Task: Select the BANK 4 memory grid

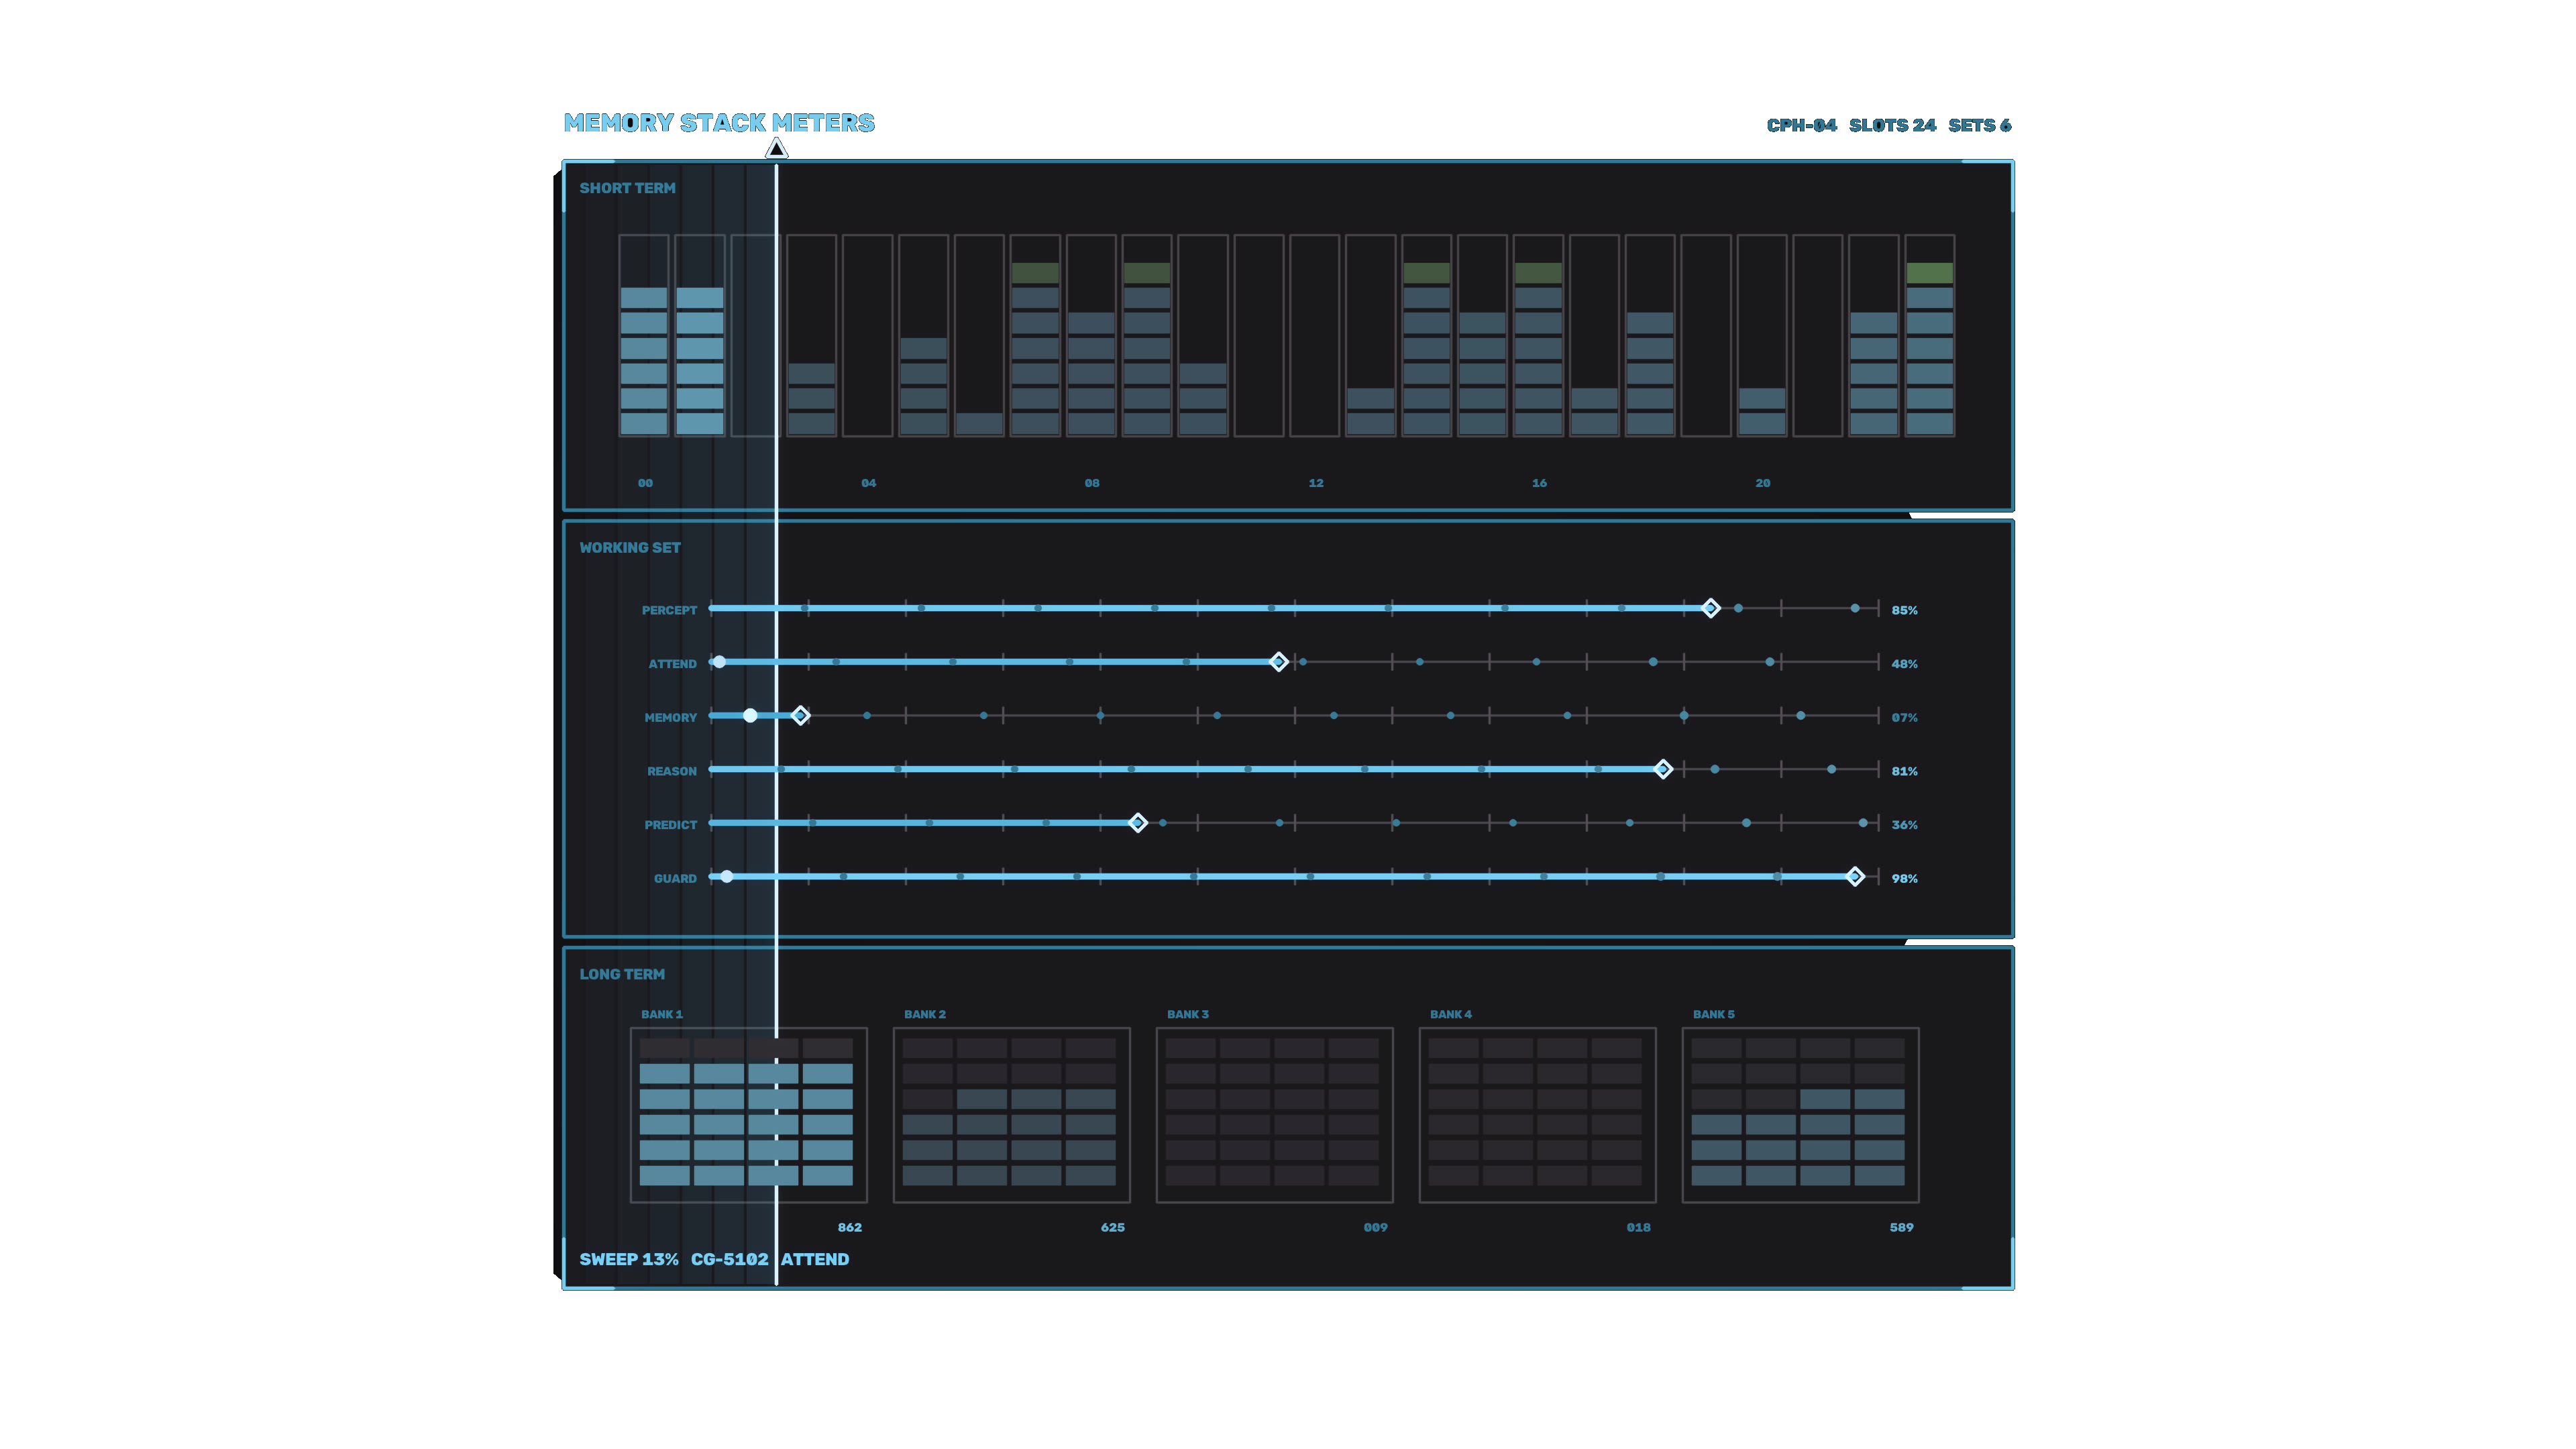Action: tap(1537, 1115)
